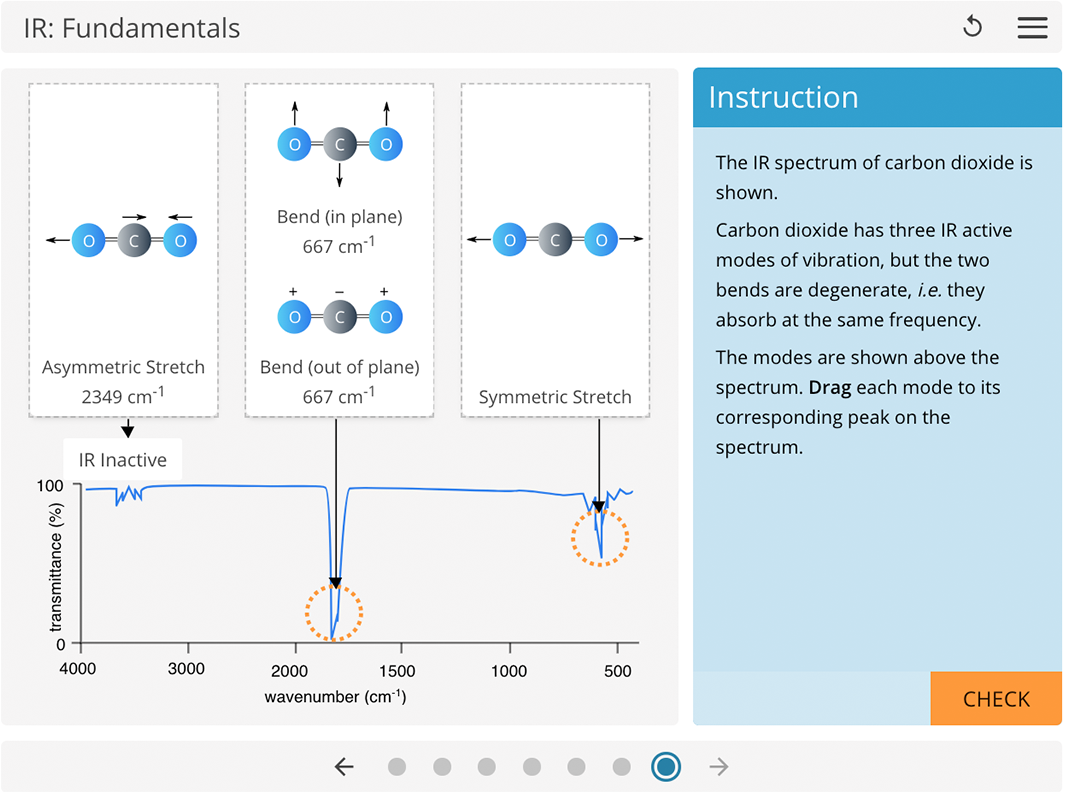Select the second page navigation dot

[x=442, y=766]
